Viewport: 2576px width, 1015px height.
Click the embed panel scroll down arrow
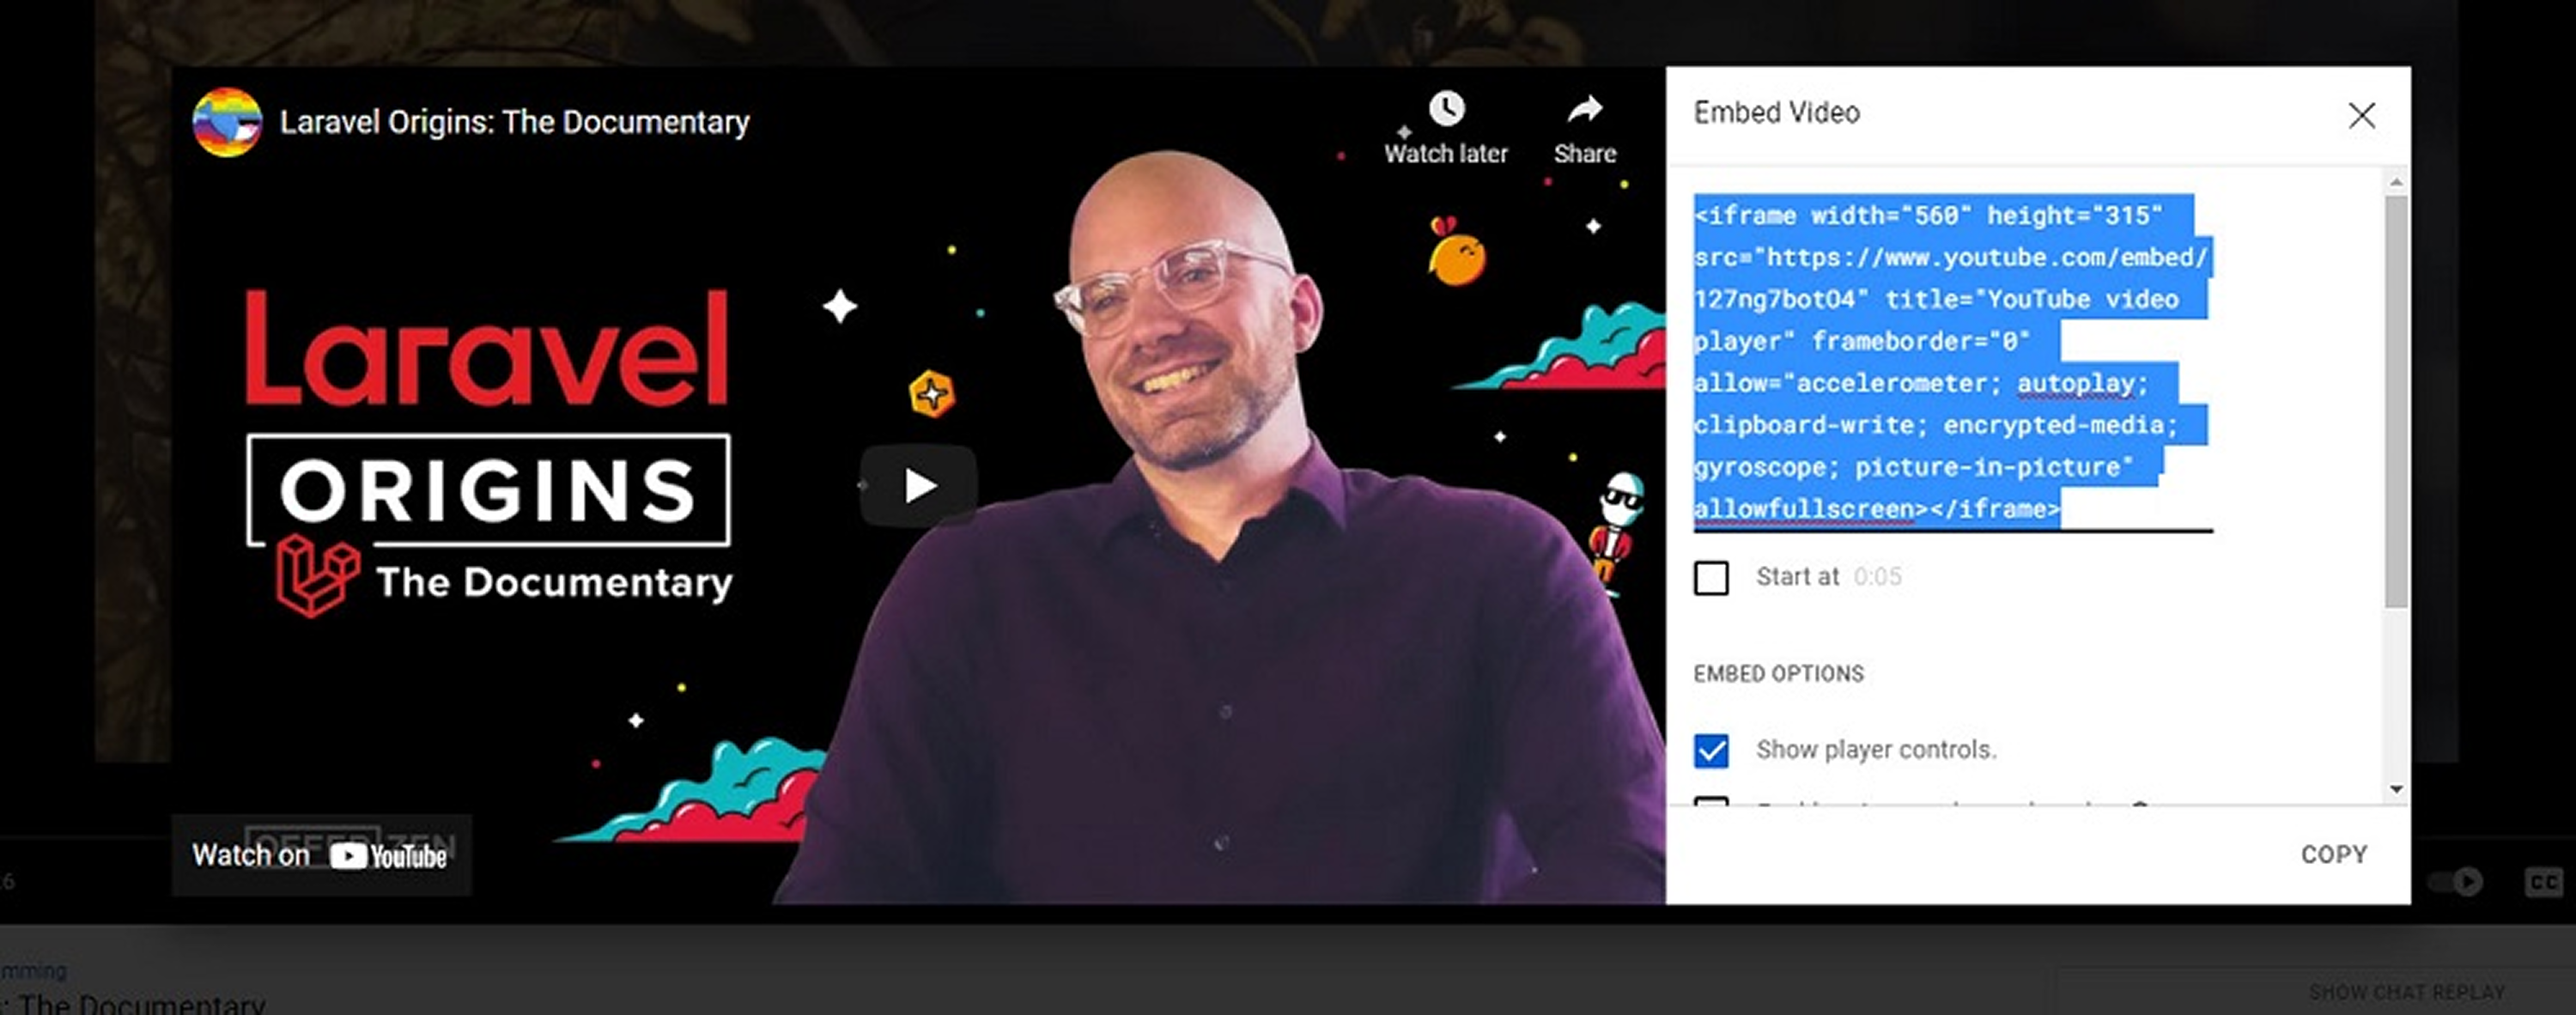coord(2396,789)
